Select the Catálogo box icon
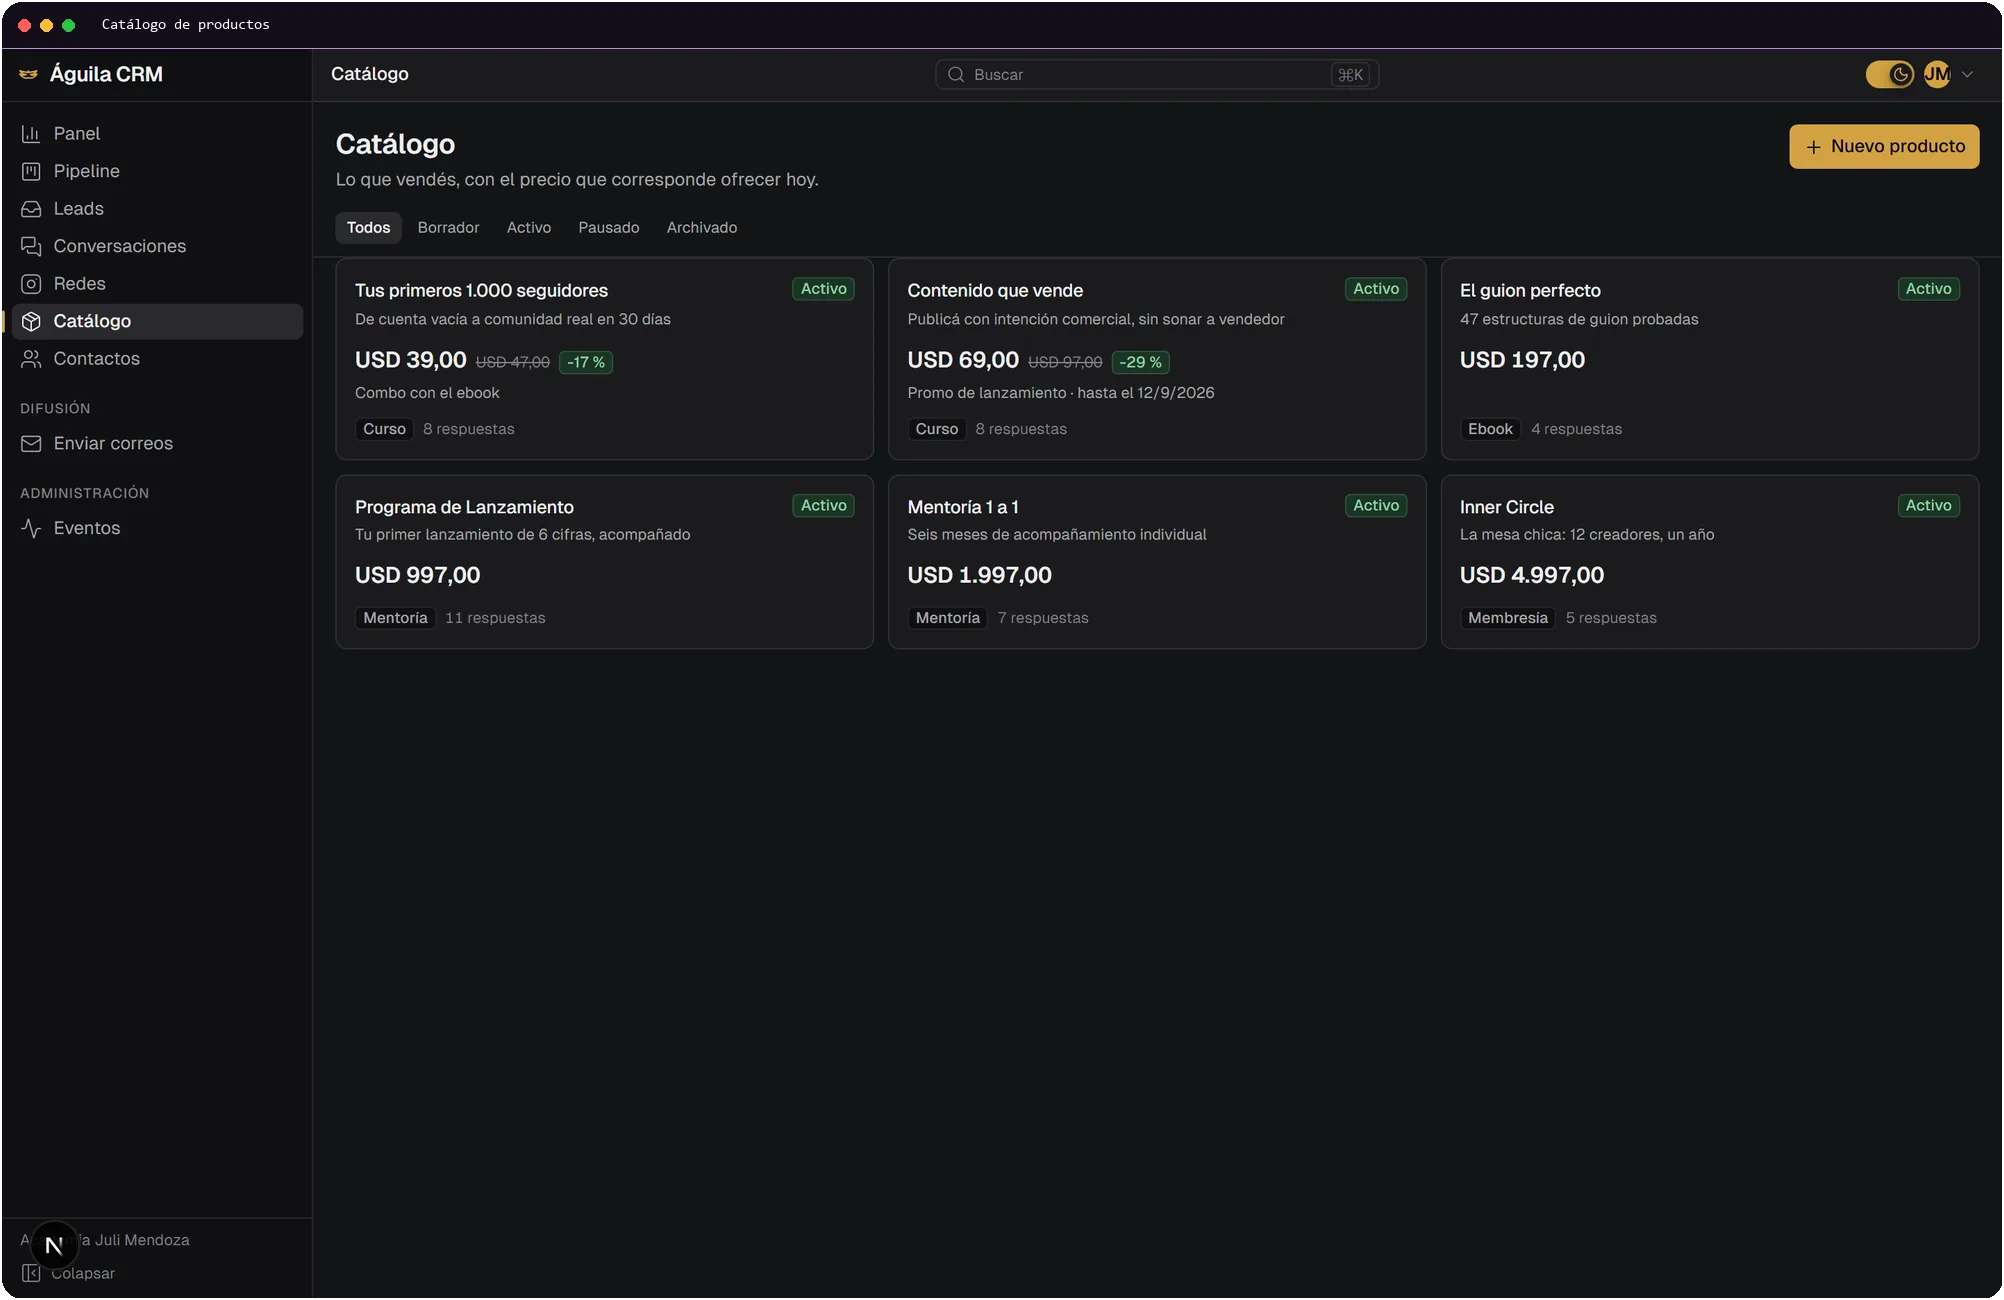Screen dimensions: 2004x1300 click(31, 321)
